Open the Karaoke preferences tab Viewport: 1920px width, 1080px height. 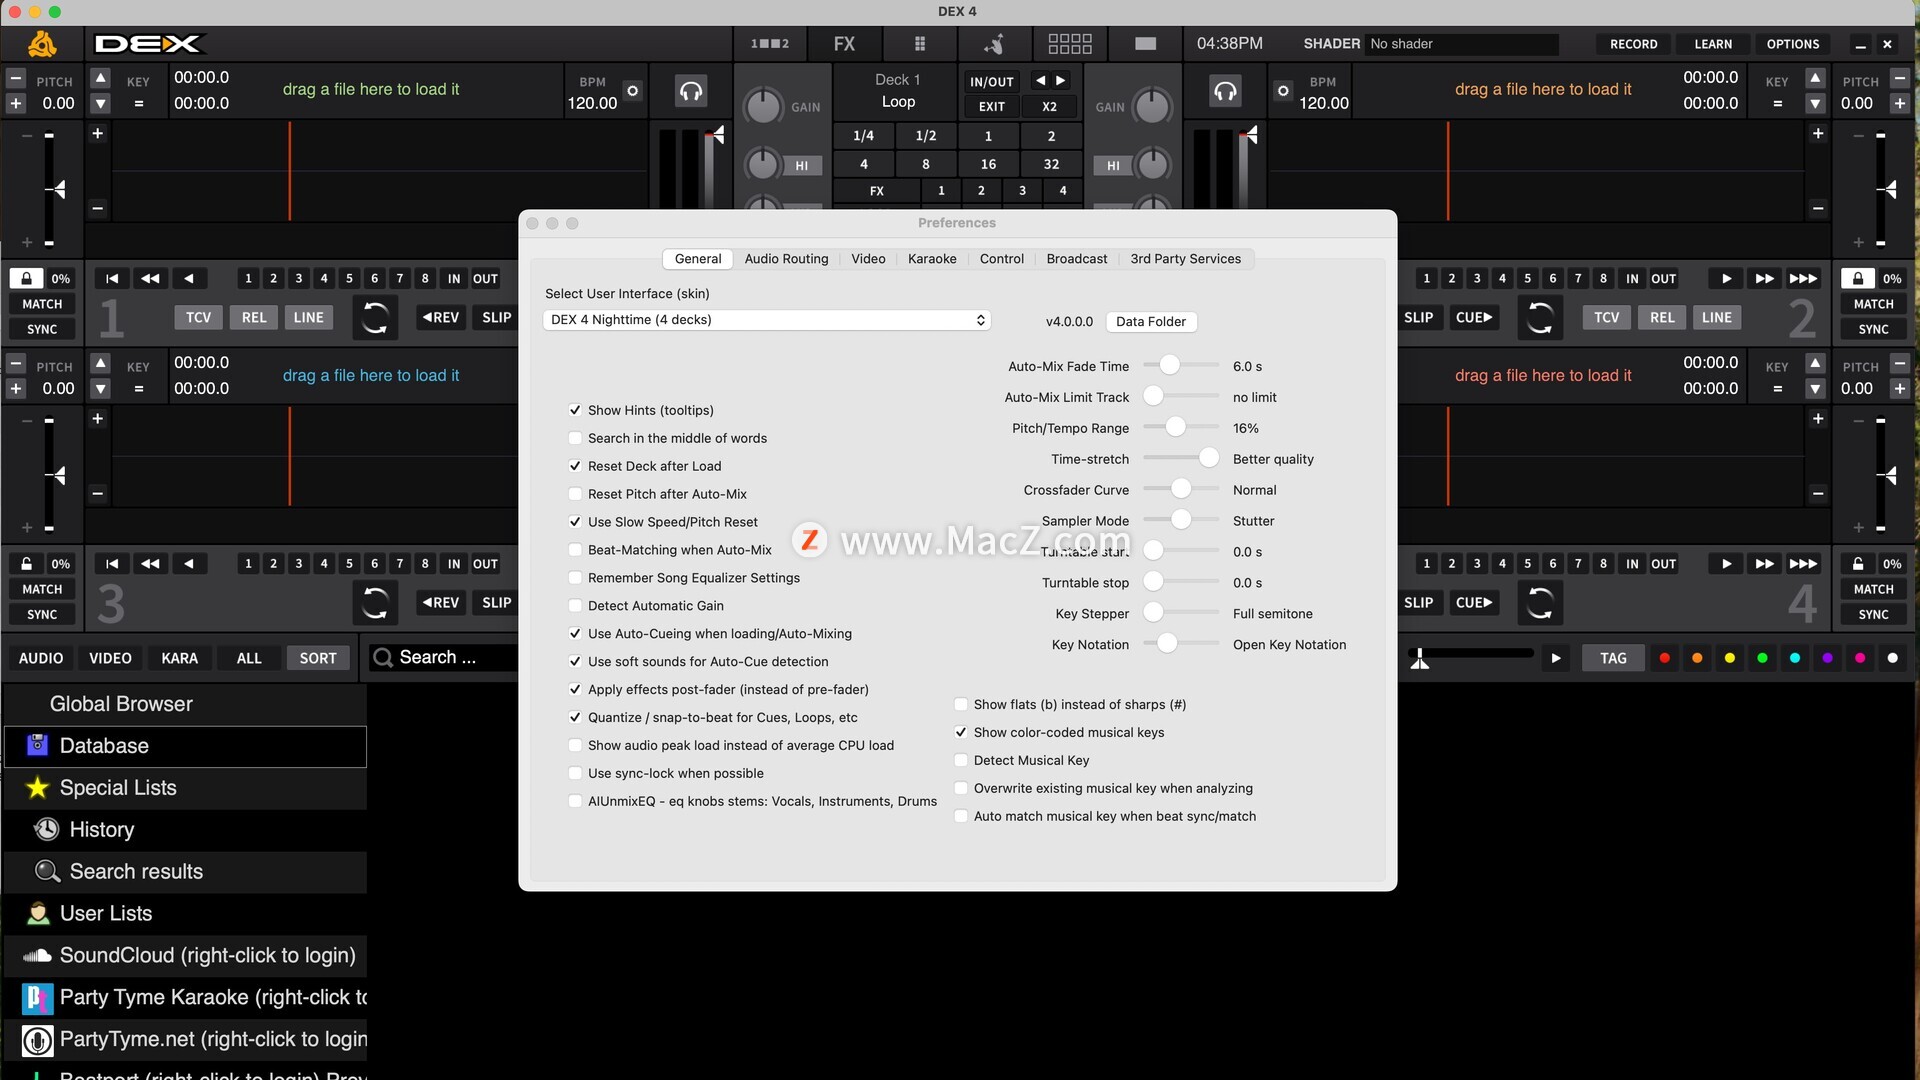[x=932, y=259]
